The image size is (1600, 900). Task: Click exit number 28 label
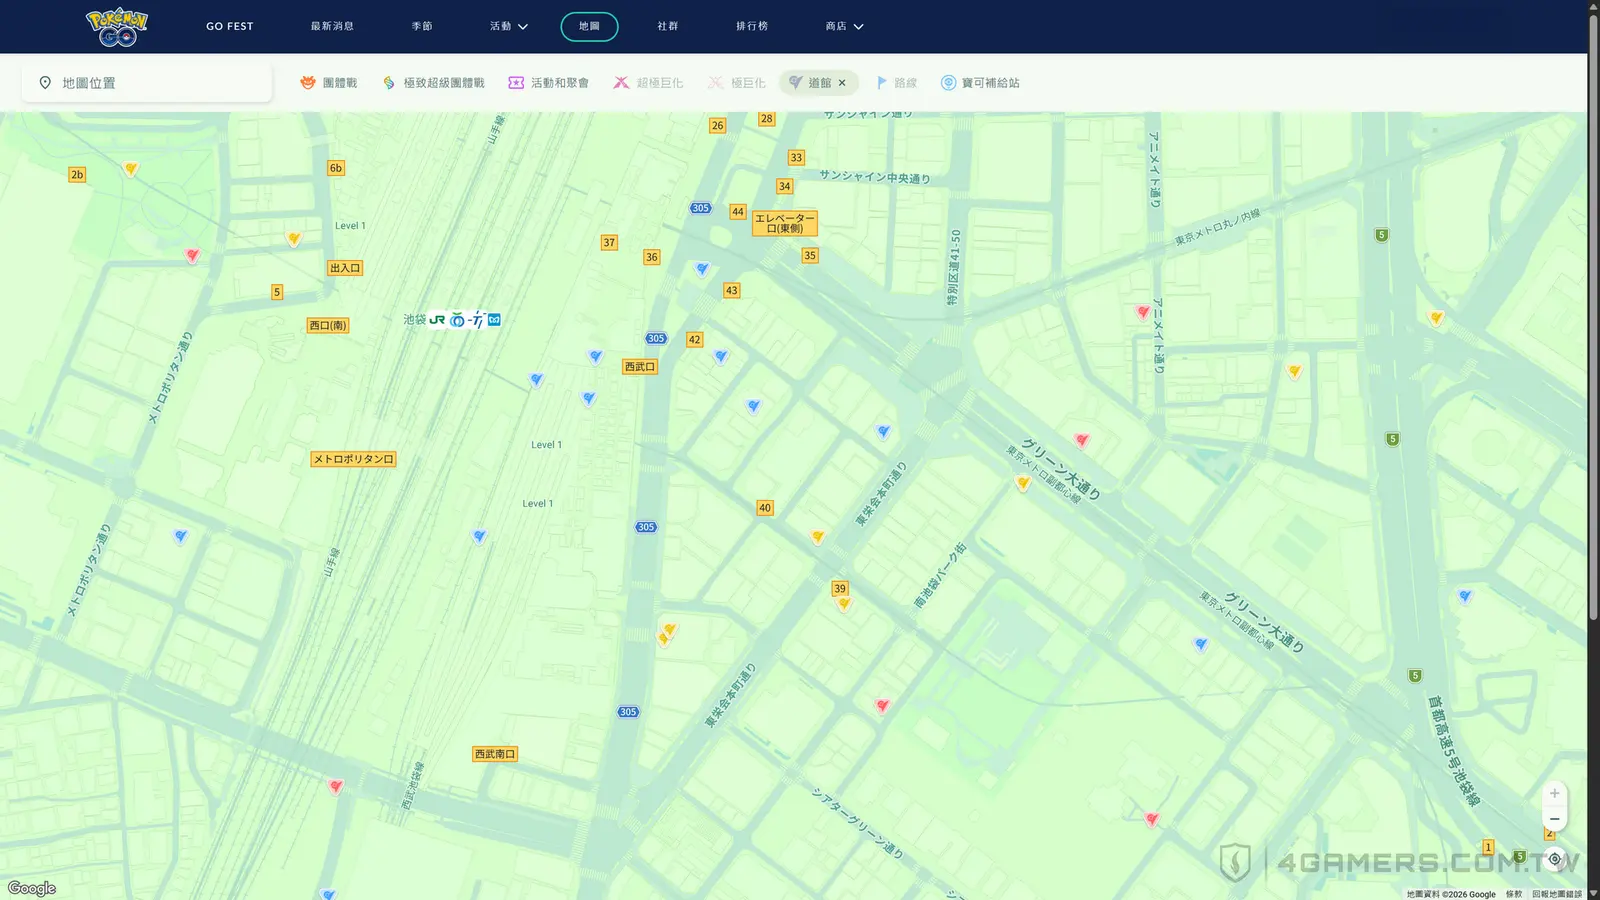(767, 119)
